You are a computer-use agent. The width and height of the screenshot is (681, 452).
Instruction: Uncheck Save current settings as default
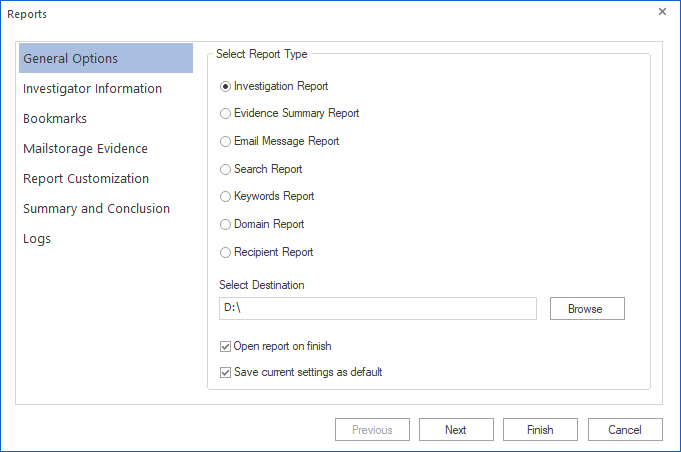[x=226, y=373]
